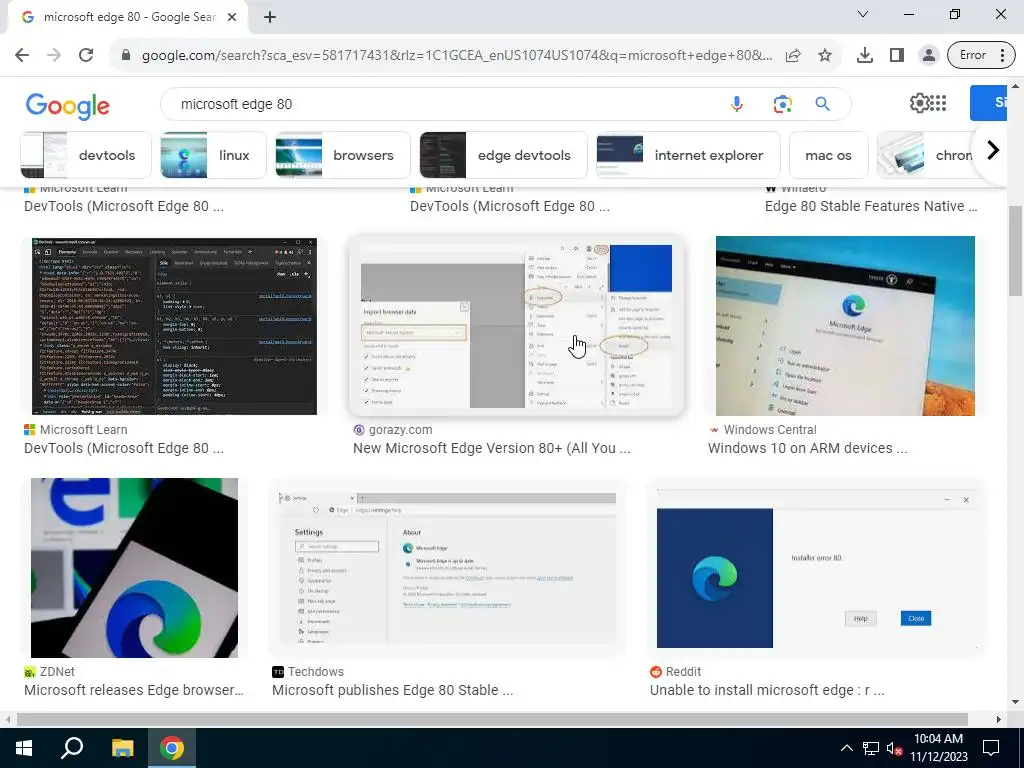Filter images by mac os chip
Screen dimensions: 1024x768
pos(828,155)
